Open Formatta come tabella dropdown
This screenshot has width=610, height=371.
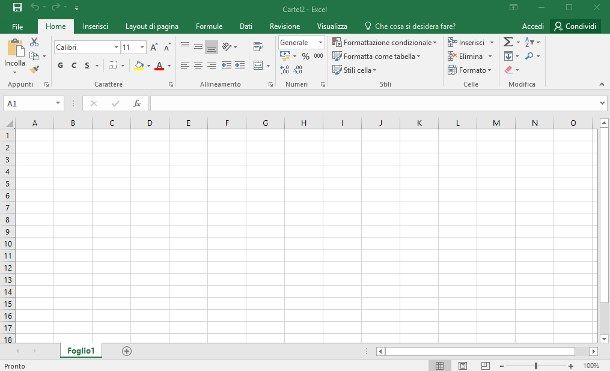click(376, 56)
